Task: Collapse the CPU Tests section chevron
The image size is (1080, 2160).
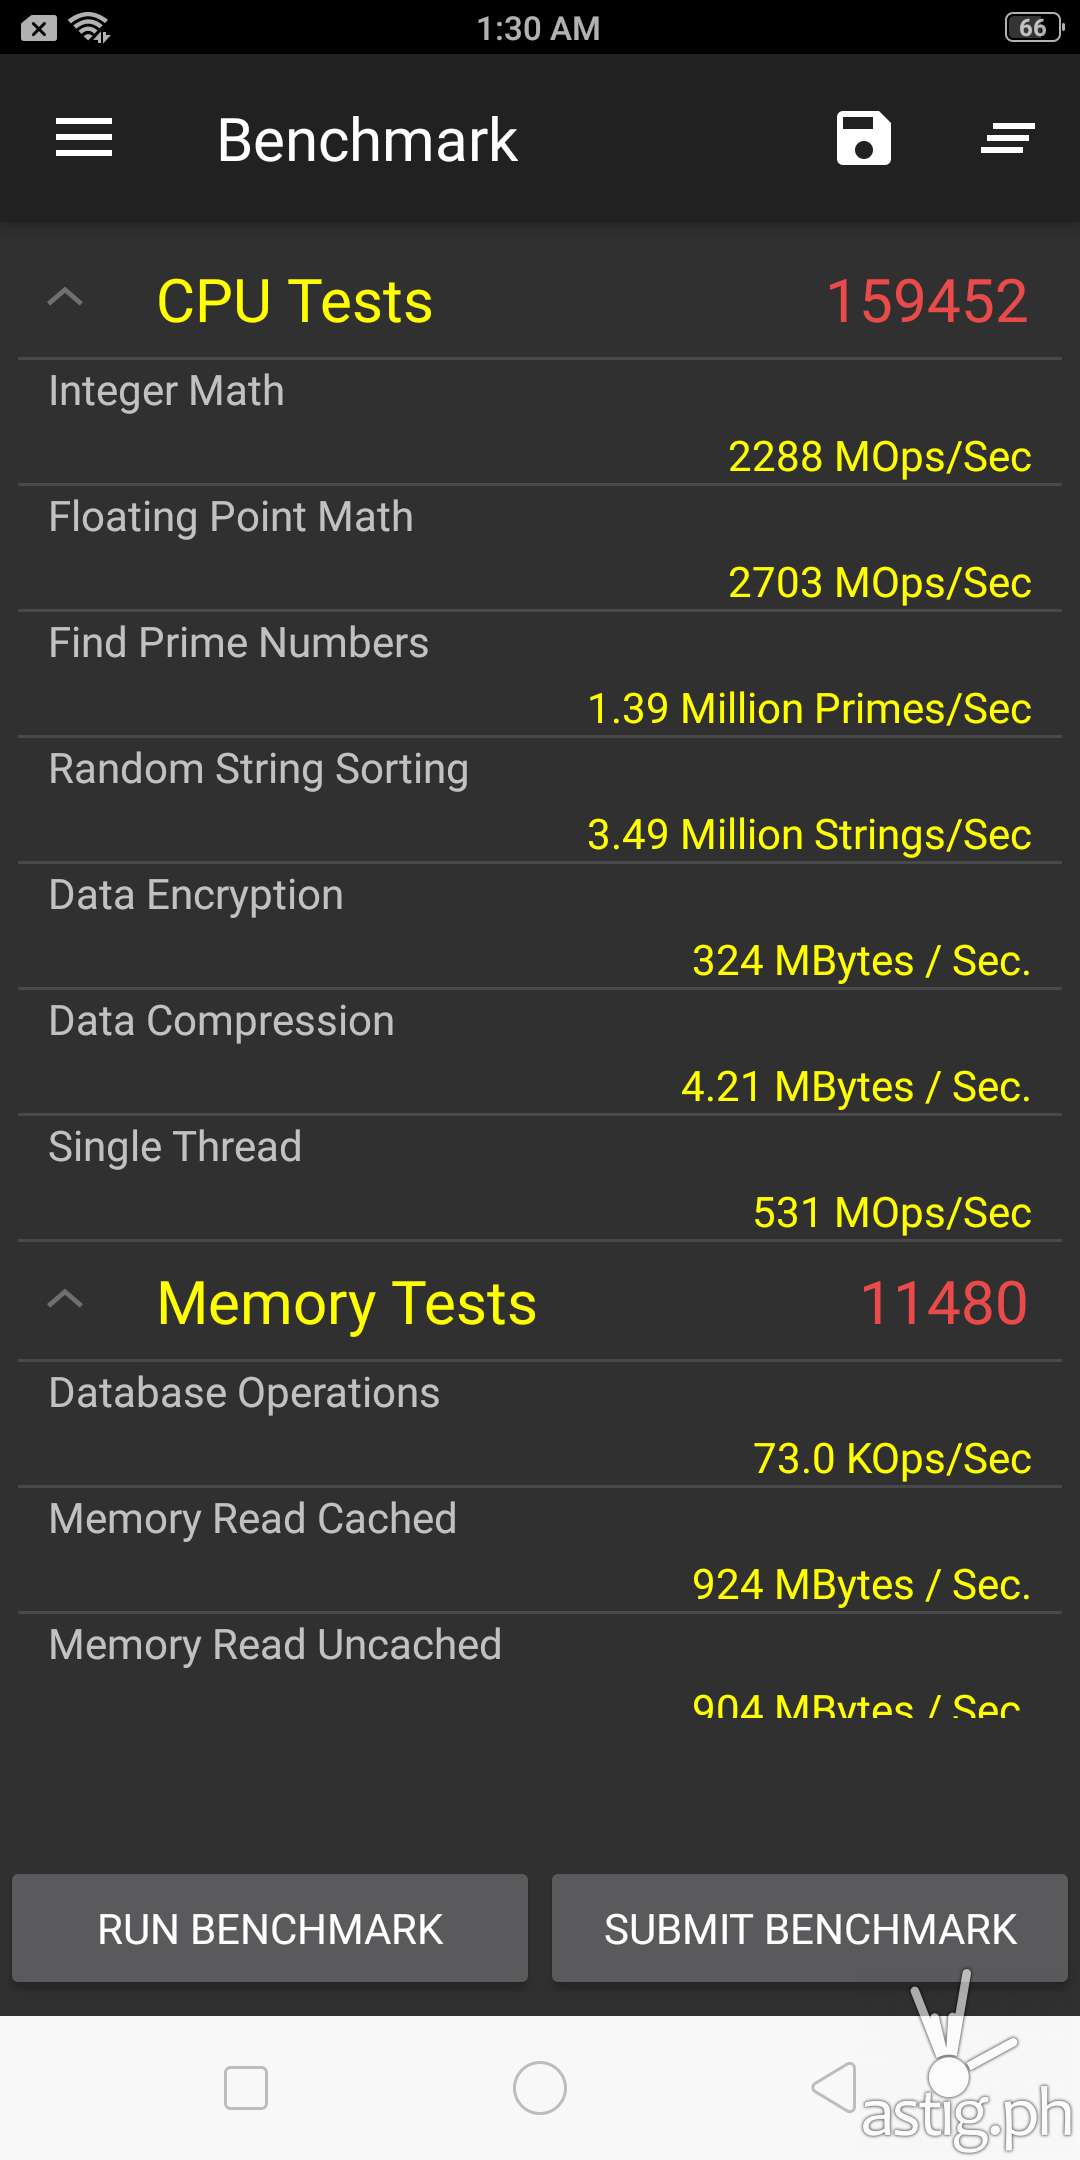Action: [66, 298]
